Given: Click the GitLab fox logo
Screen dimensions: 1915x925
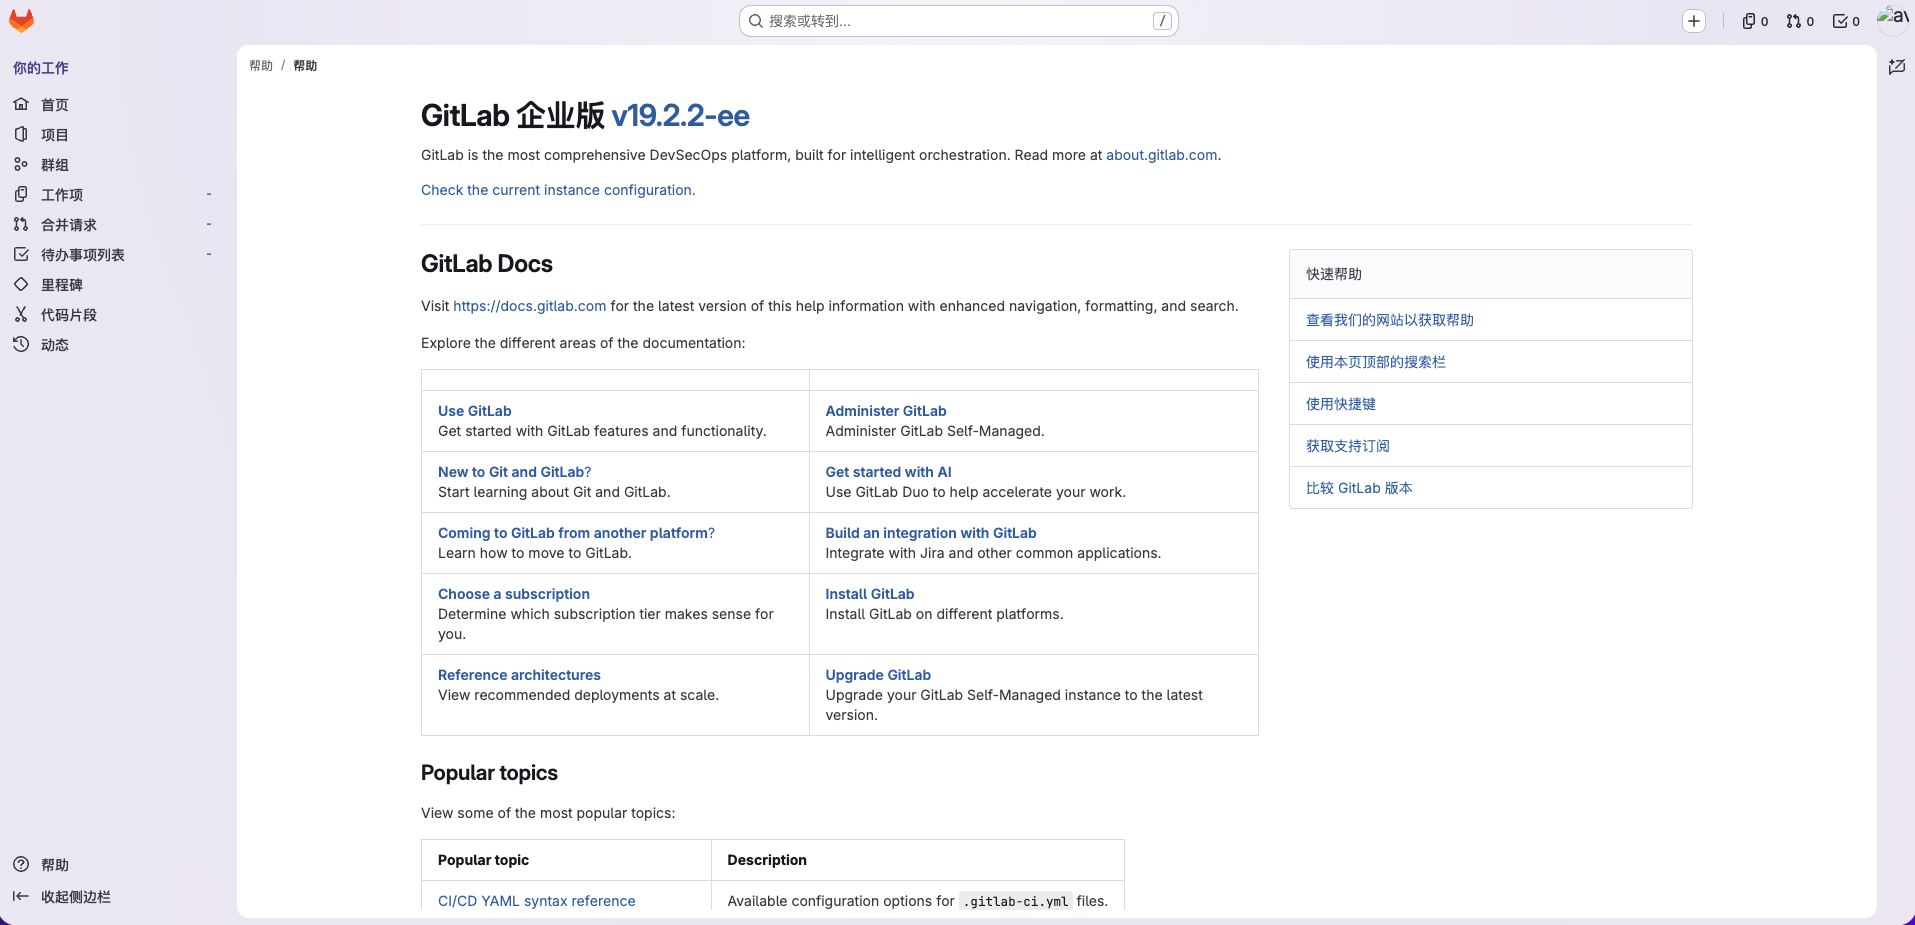Looking at the screenshot, I should click(x=21, y=21).
